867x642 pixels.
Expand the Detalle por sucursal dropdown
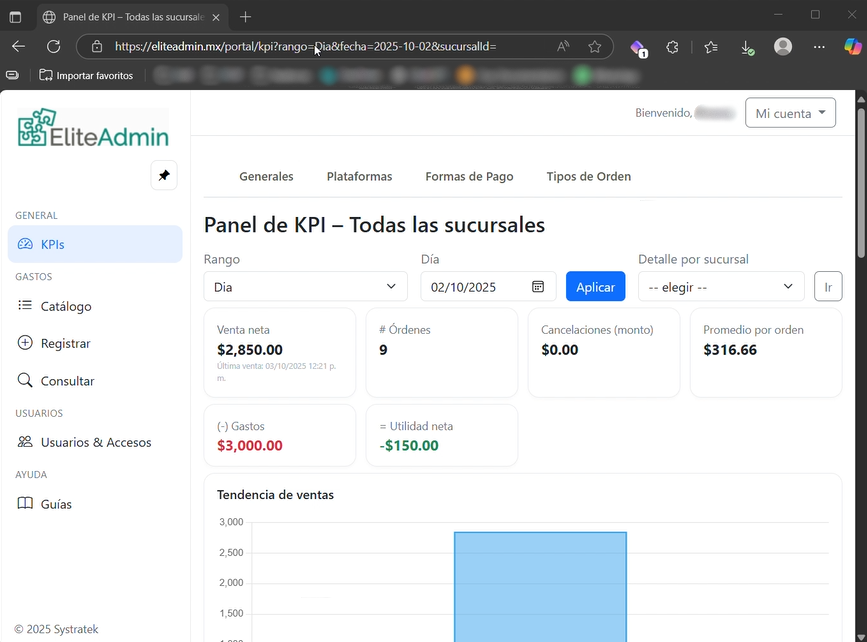pos(720,287)
